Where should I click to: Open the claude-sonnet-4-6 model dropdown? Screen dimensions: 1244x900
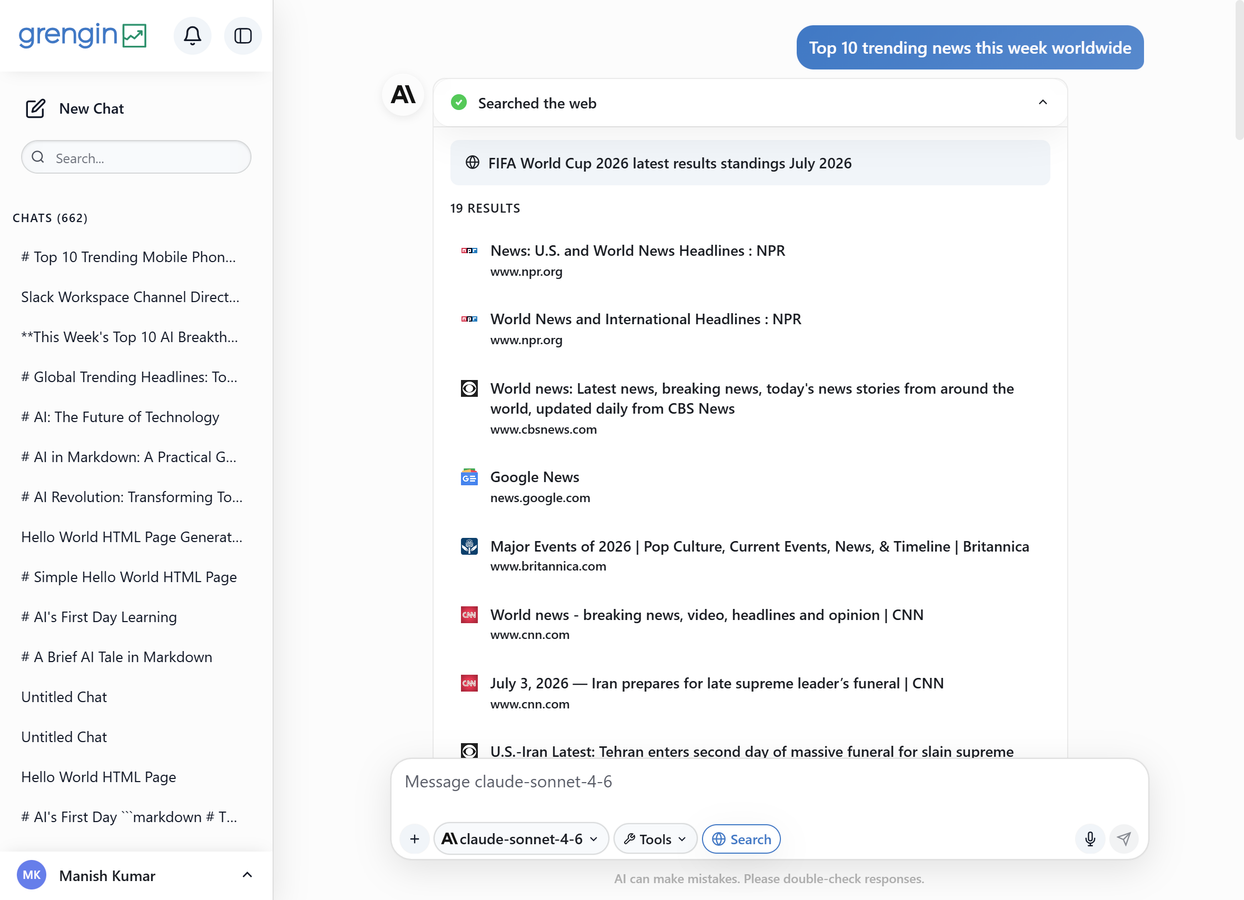[x=520, y=839]
